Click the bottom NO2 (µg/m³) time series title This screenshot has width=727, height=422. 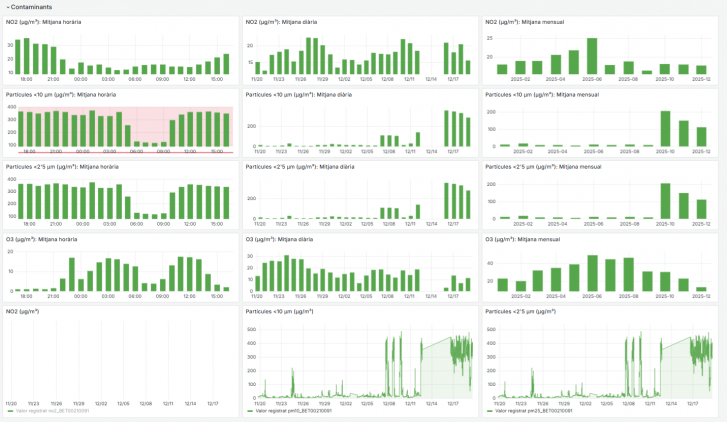[24, 311]
